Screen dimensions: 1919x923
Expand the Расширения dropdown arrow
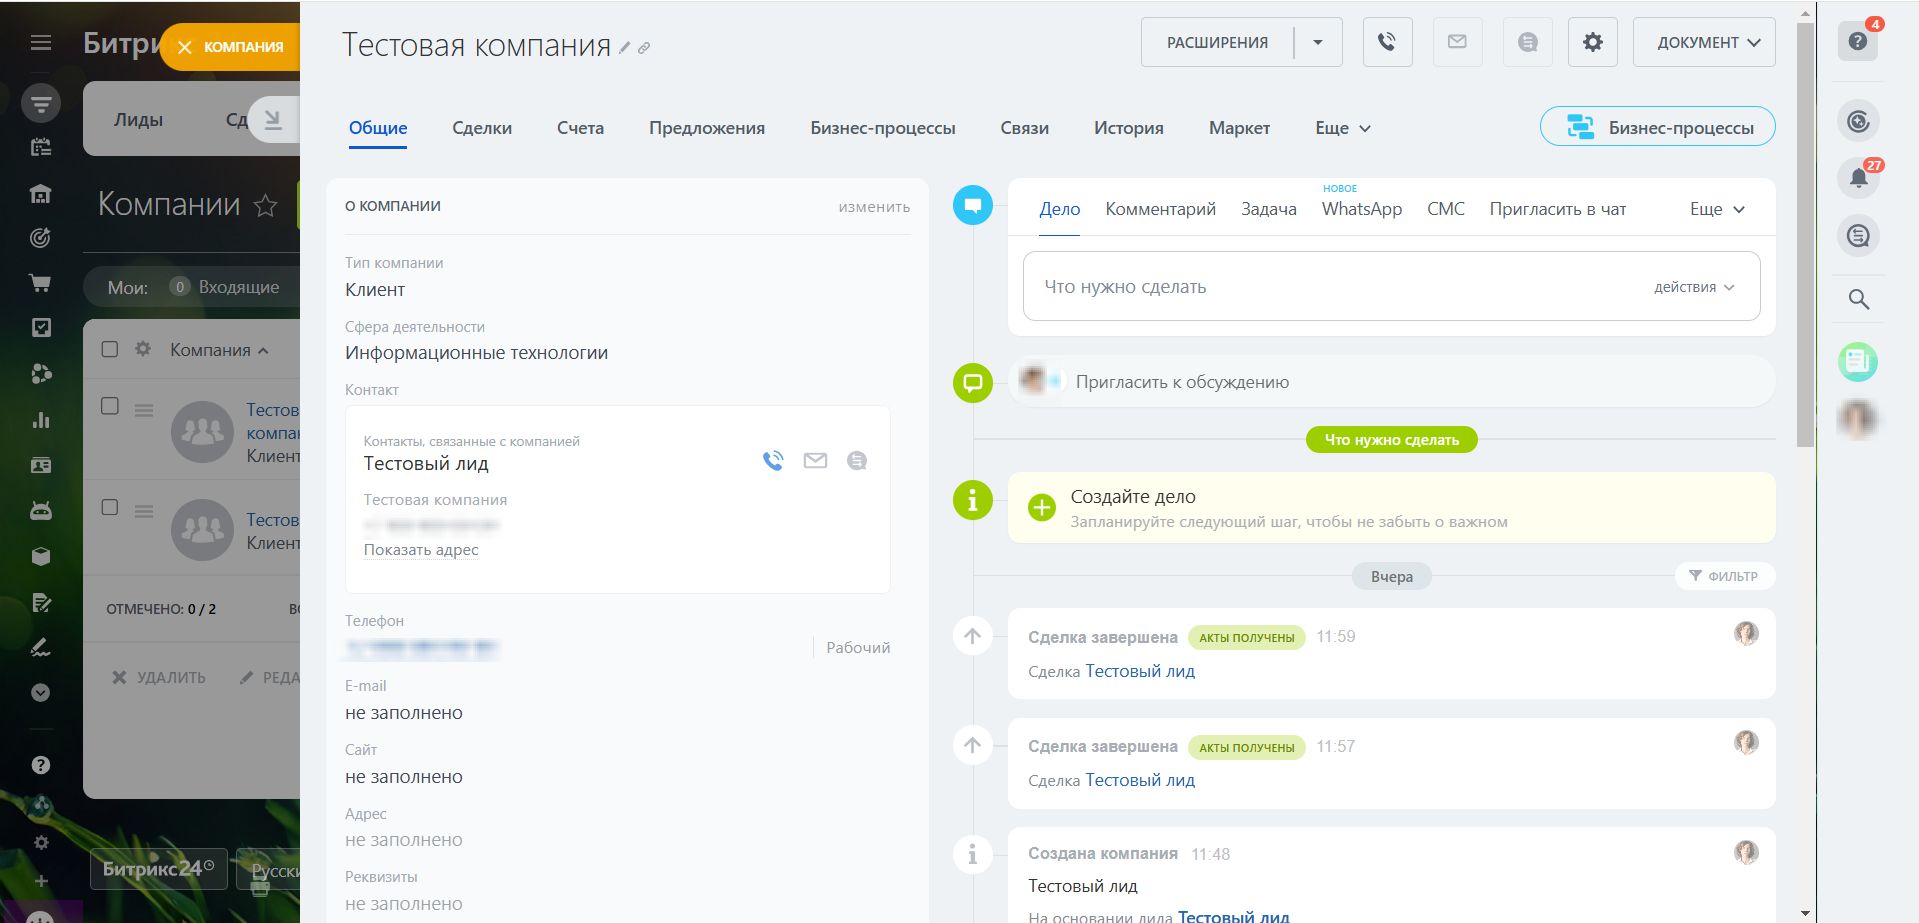[x=1318, y=42]
